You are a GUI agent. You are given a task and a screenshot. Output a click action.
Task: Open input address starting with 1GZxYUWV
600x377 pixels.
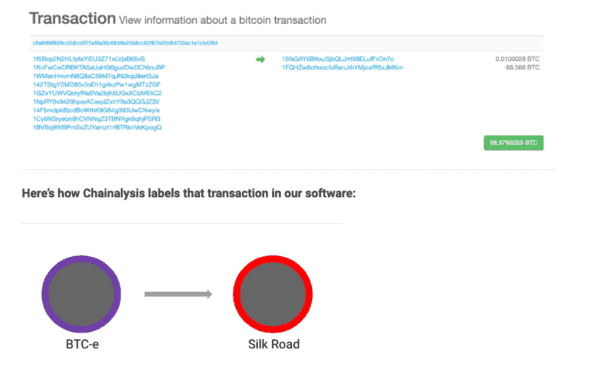pos(97,93)
